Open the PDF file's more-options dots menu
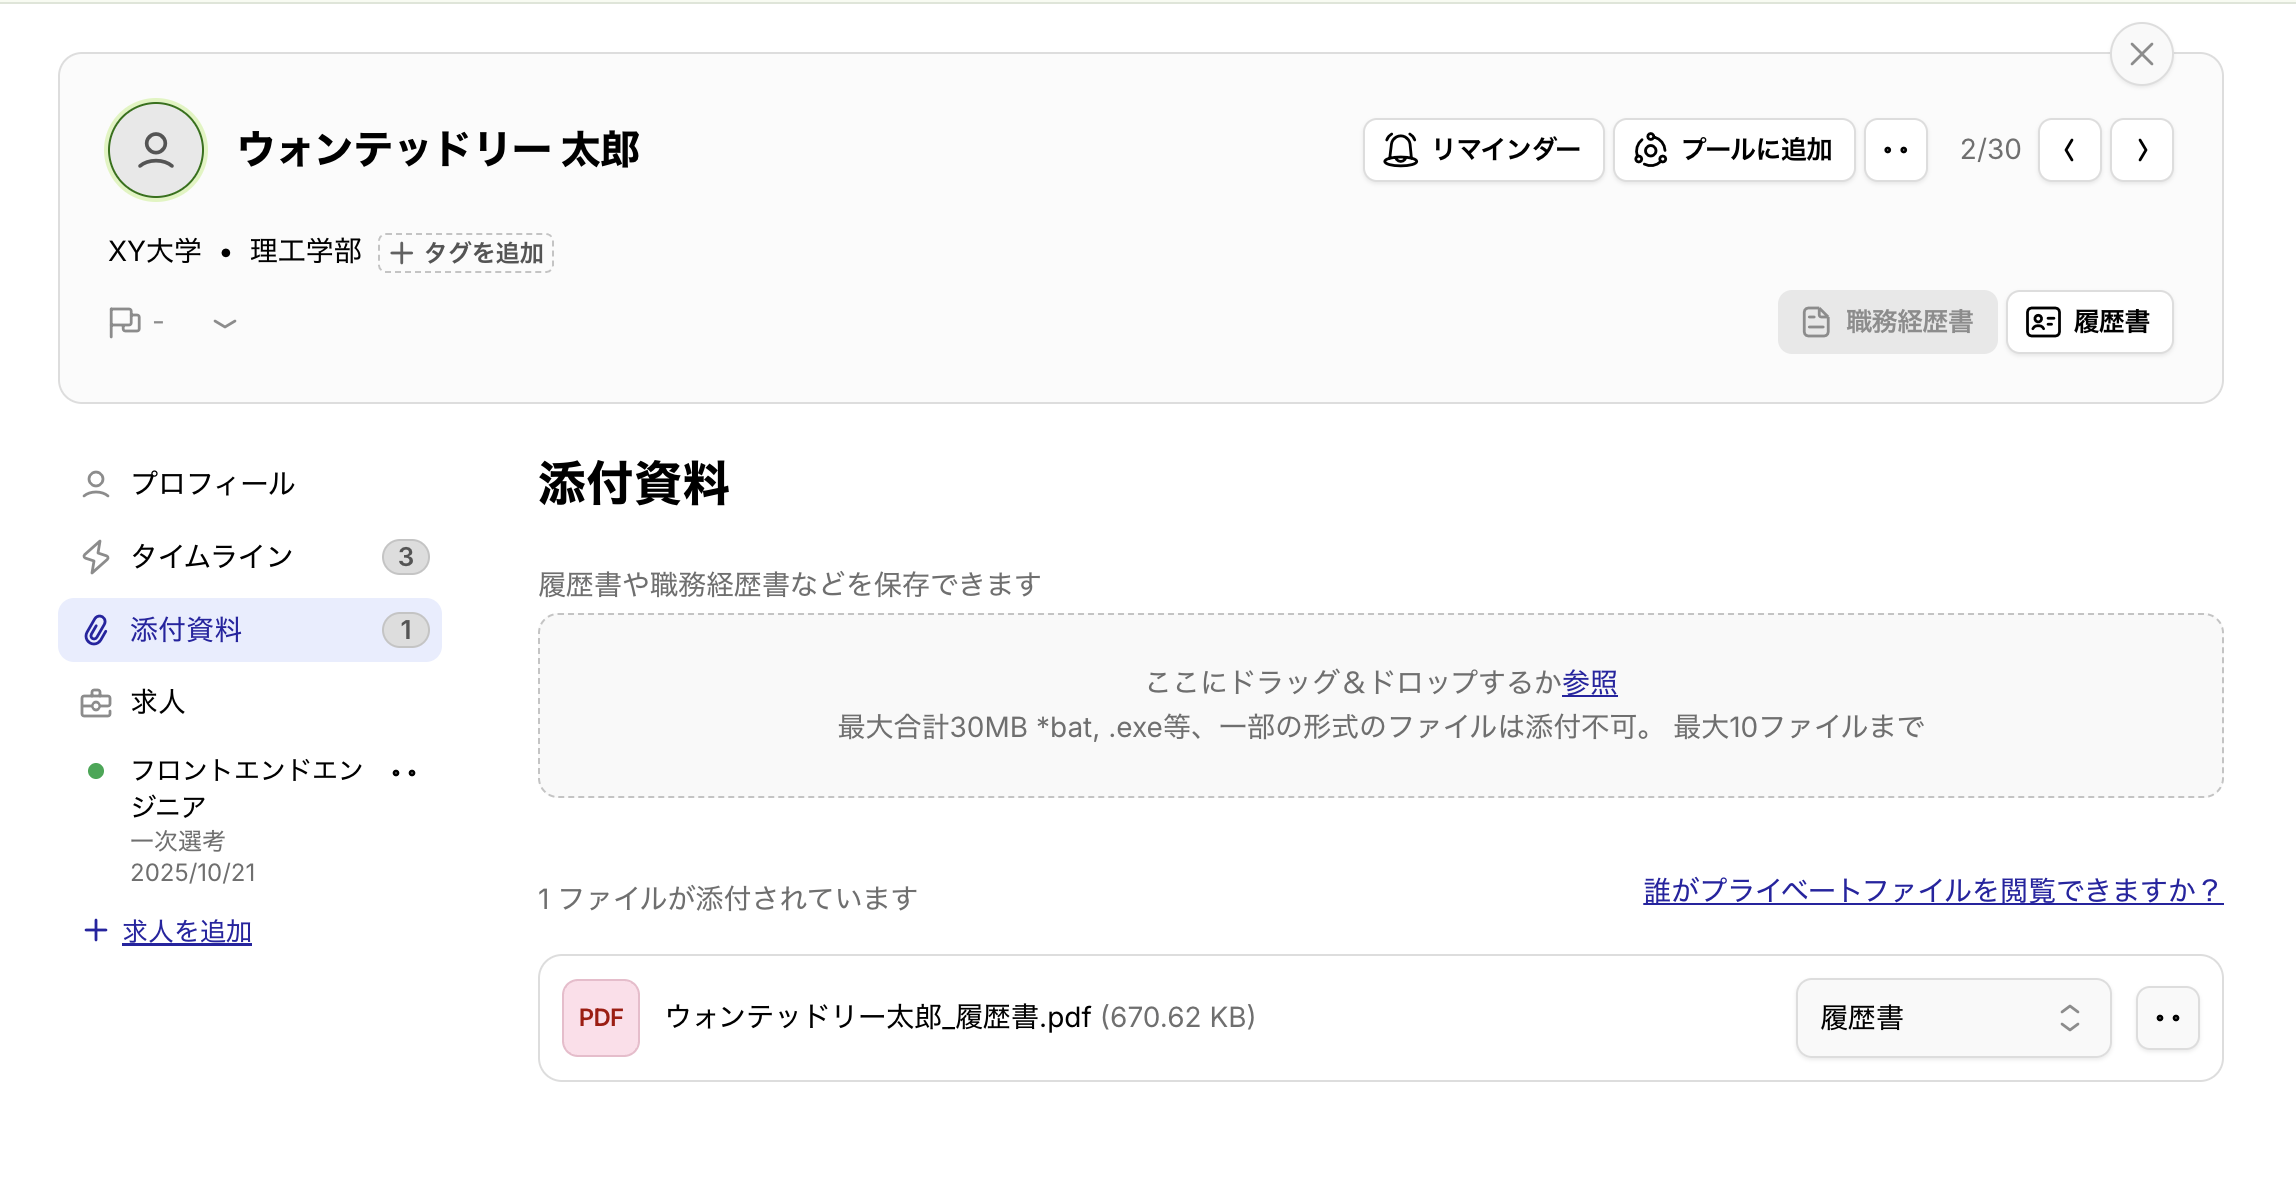The height and width of the screenshot is (1178, 2296). click(x=2167, y=1017)
